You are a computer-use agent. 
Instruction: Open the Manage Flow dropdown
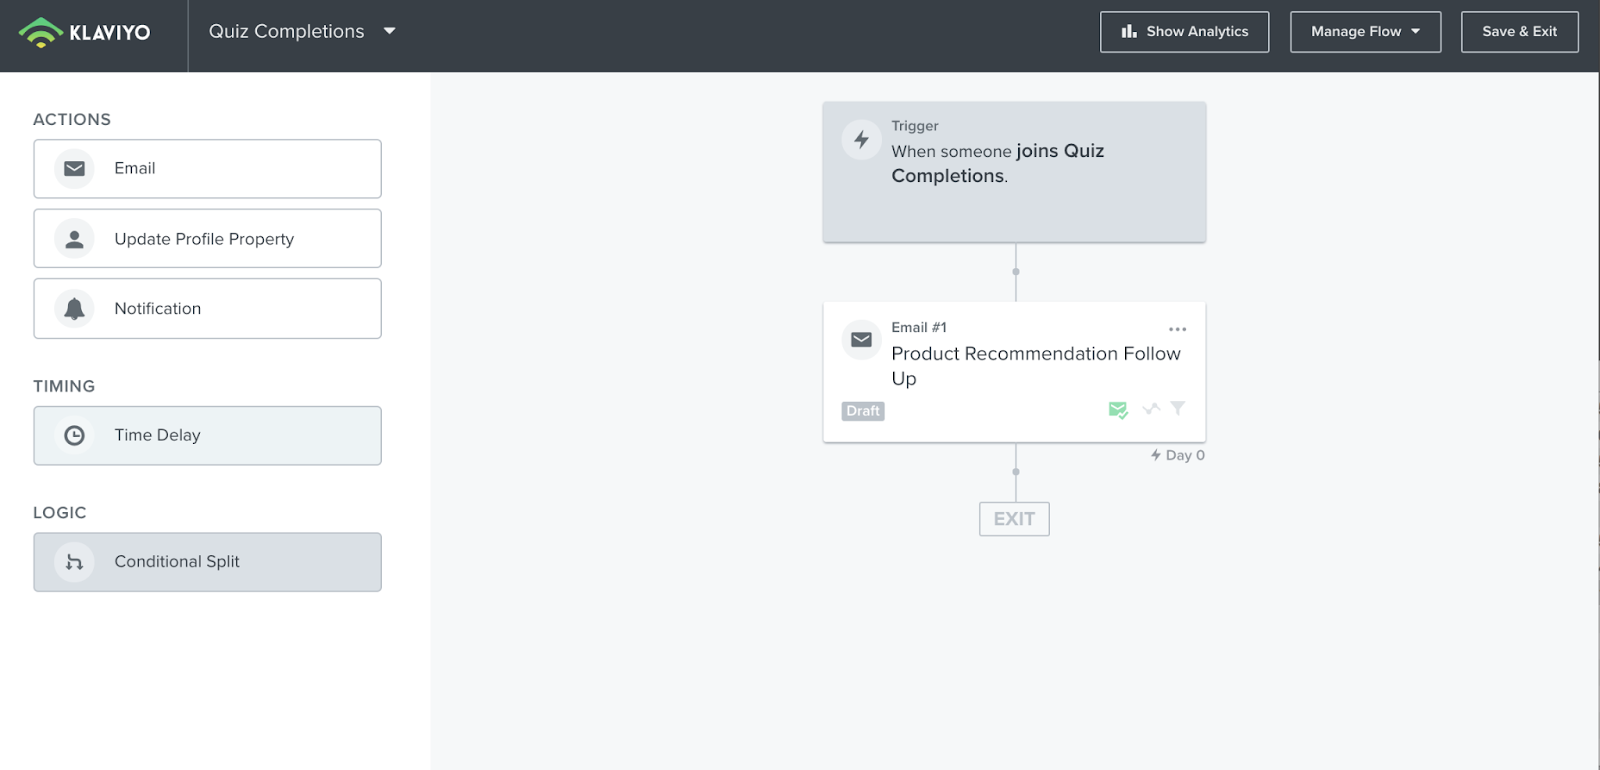click(x=1365, y=32)
